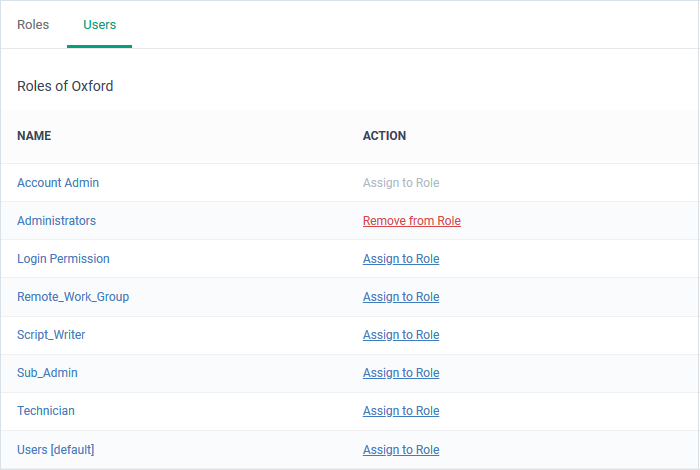Assign Script_Writer to role

[x=401, y=334]
